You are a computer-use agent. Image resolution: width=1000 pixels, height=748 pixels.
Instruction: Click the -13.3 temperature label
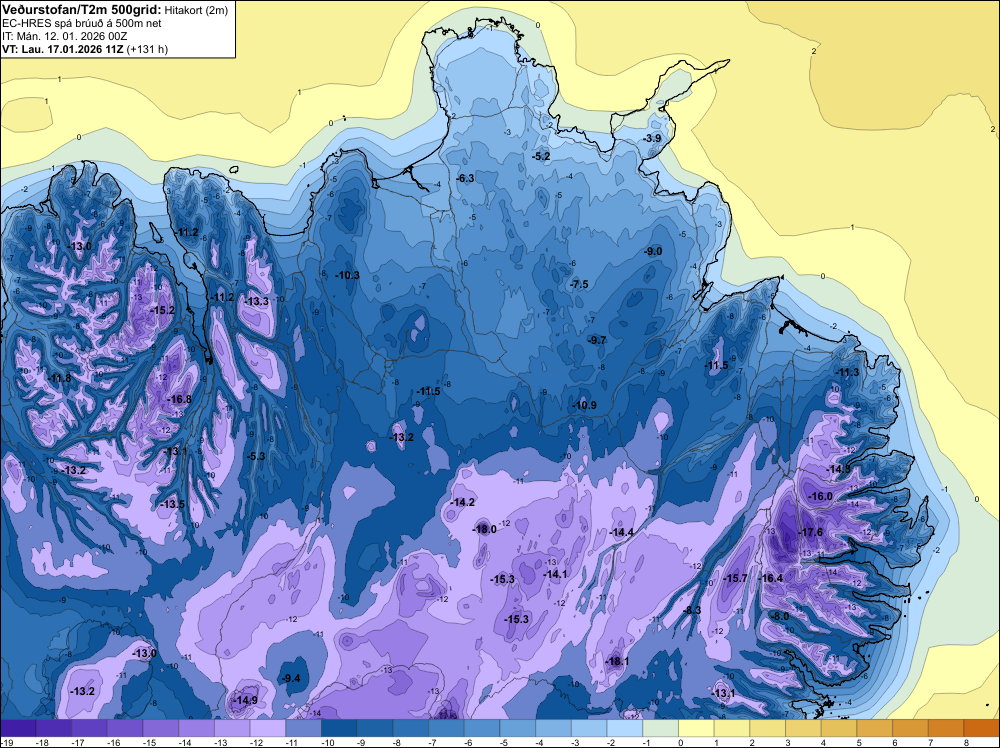[256, 302]
